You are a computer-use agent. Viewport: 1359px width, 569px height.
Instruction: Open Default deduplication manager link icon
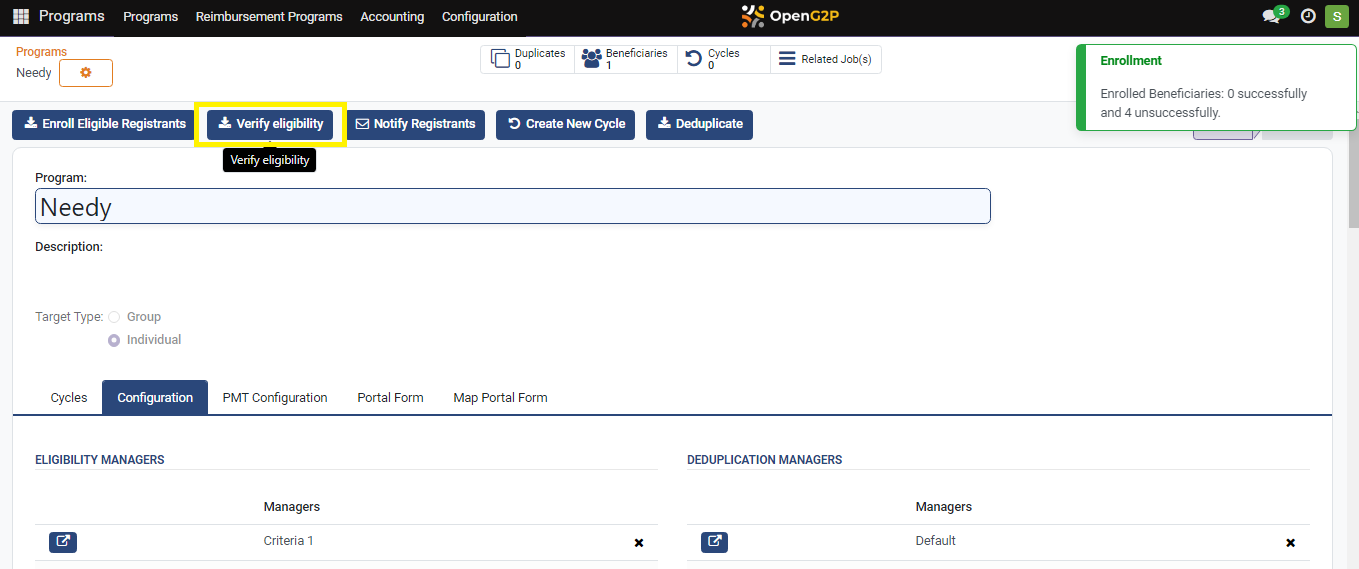pyautogui.click(x=714, y=541)
